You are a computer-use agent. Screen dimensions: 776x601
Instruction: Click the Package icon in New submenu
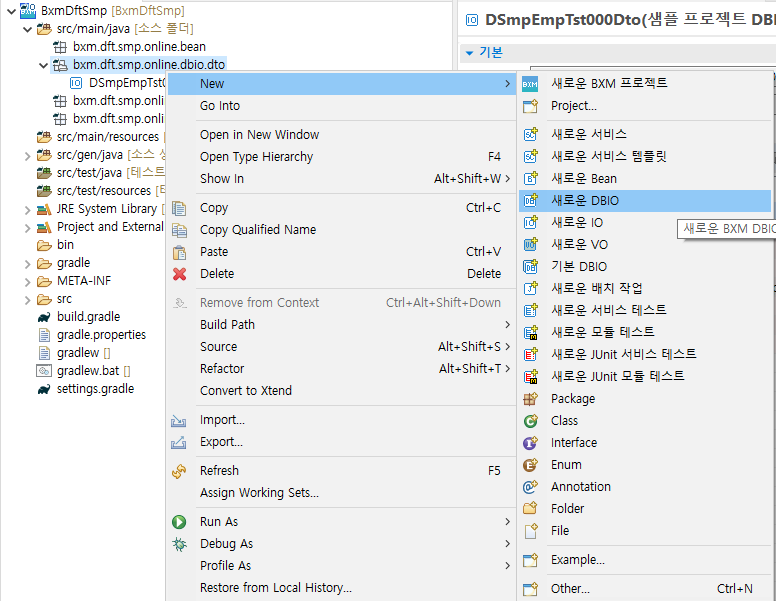(531, 399)
